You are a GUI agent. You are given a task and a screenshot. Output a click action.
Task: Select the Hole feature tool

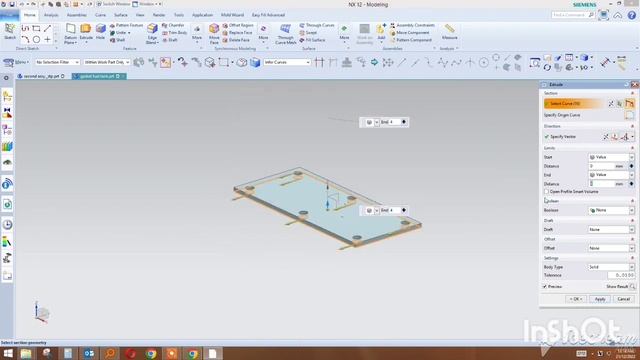(x=100, y=32)
